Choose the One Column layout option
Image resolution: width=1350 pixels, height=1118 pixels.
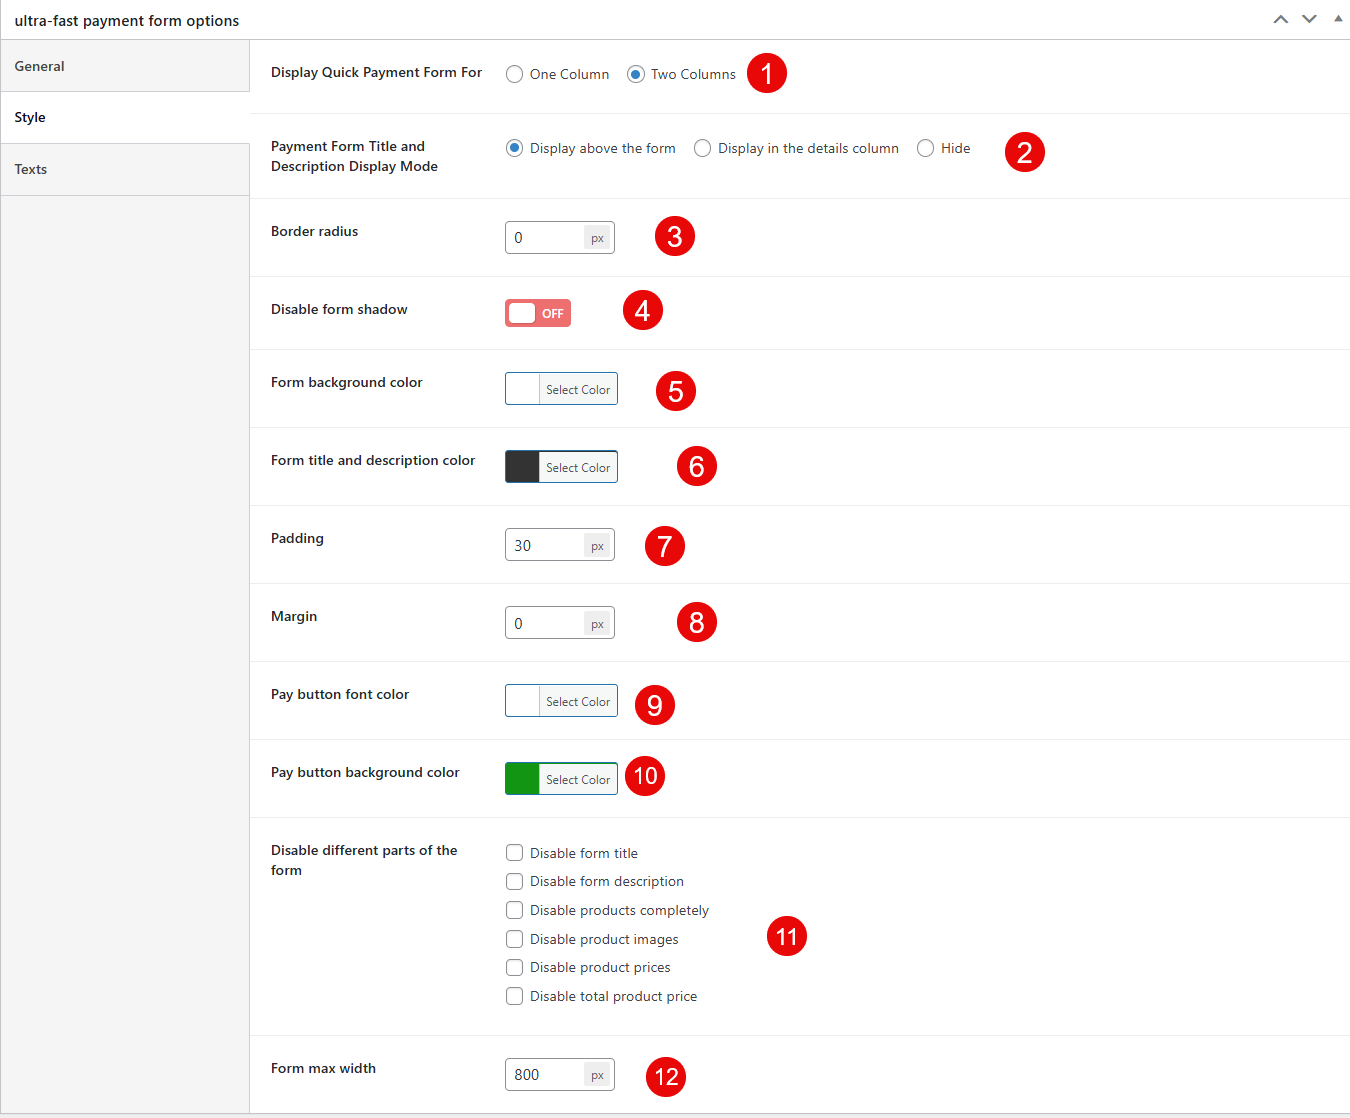515,74
